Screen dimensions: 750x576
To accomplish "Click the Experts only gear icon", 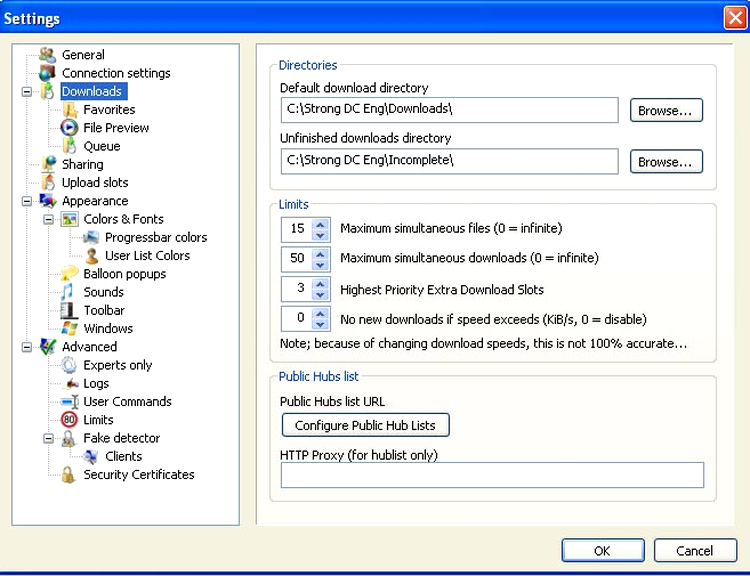I will tap(69, 365).
